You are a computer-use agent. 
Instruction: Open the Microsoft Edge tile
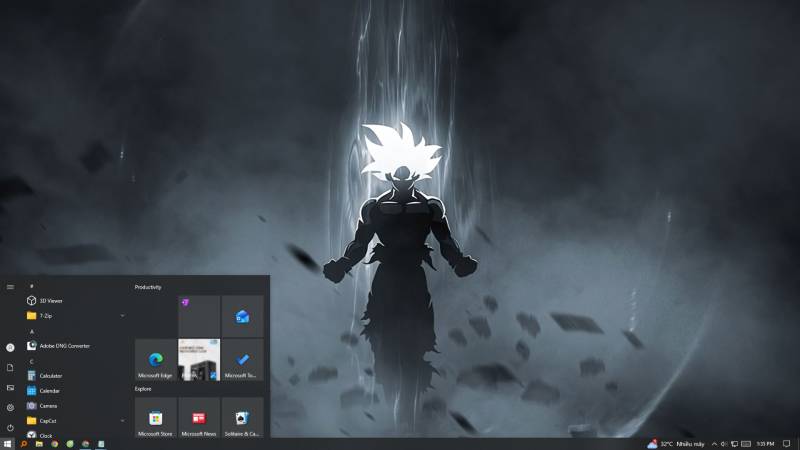156,360
